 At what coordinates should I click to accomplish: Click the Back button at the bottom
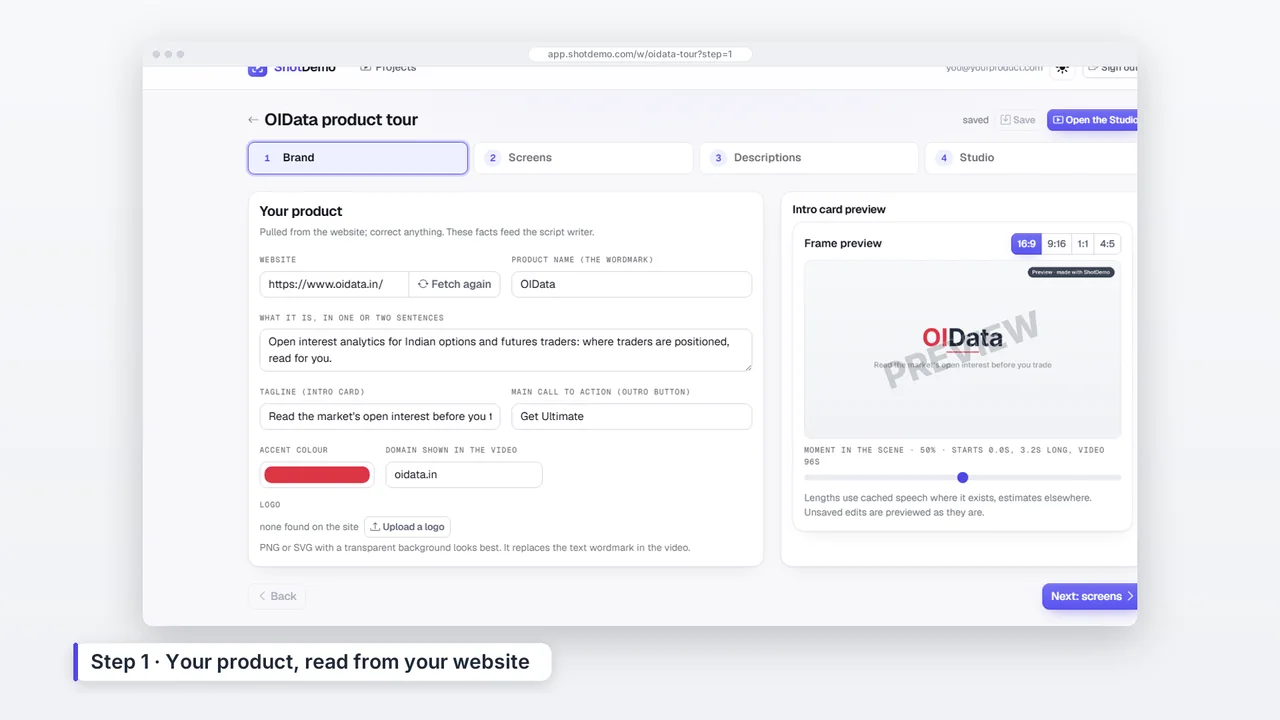pos(277,596)
